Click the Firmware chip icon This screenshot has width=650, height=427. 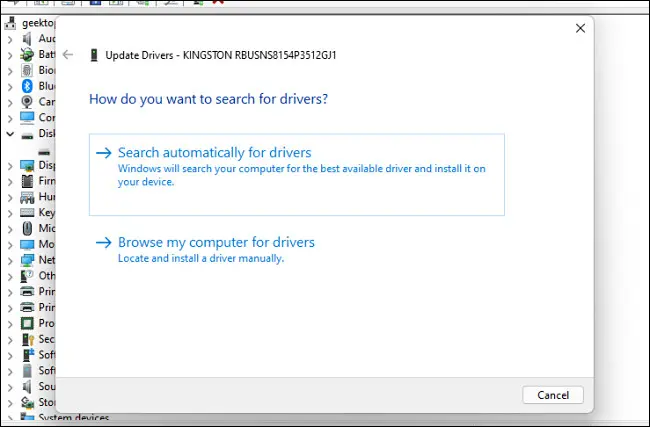pos(27,181)
